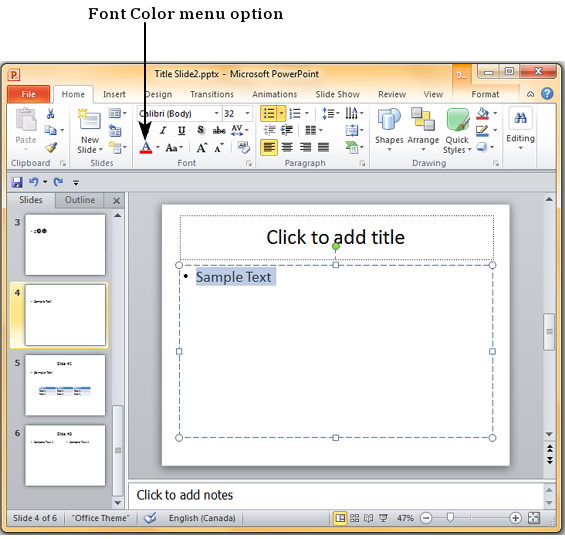Click Clear All Formatting eraser icon
The height and width of the screenshot is (539, 565).
click(244, 147)
